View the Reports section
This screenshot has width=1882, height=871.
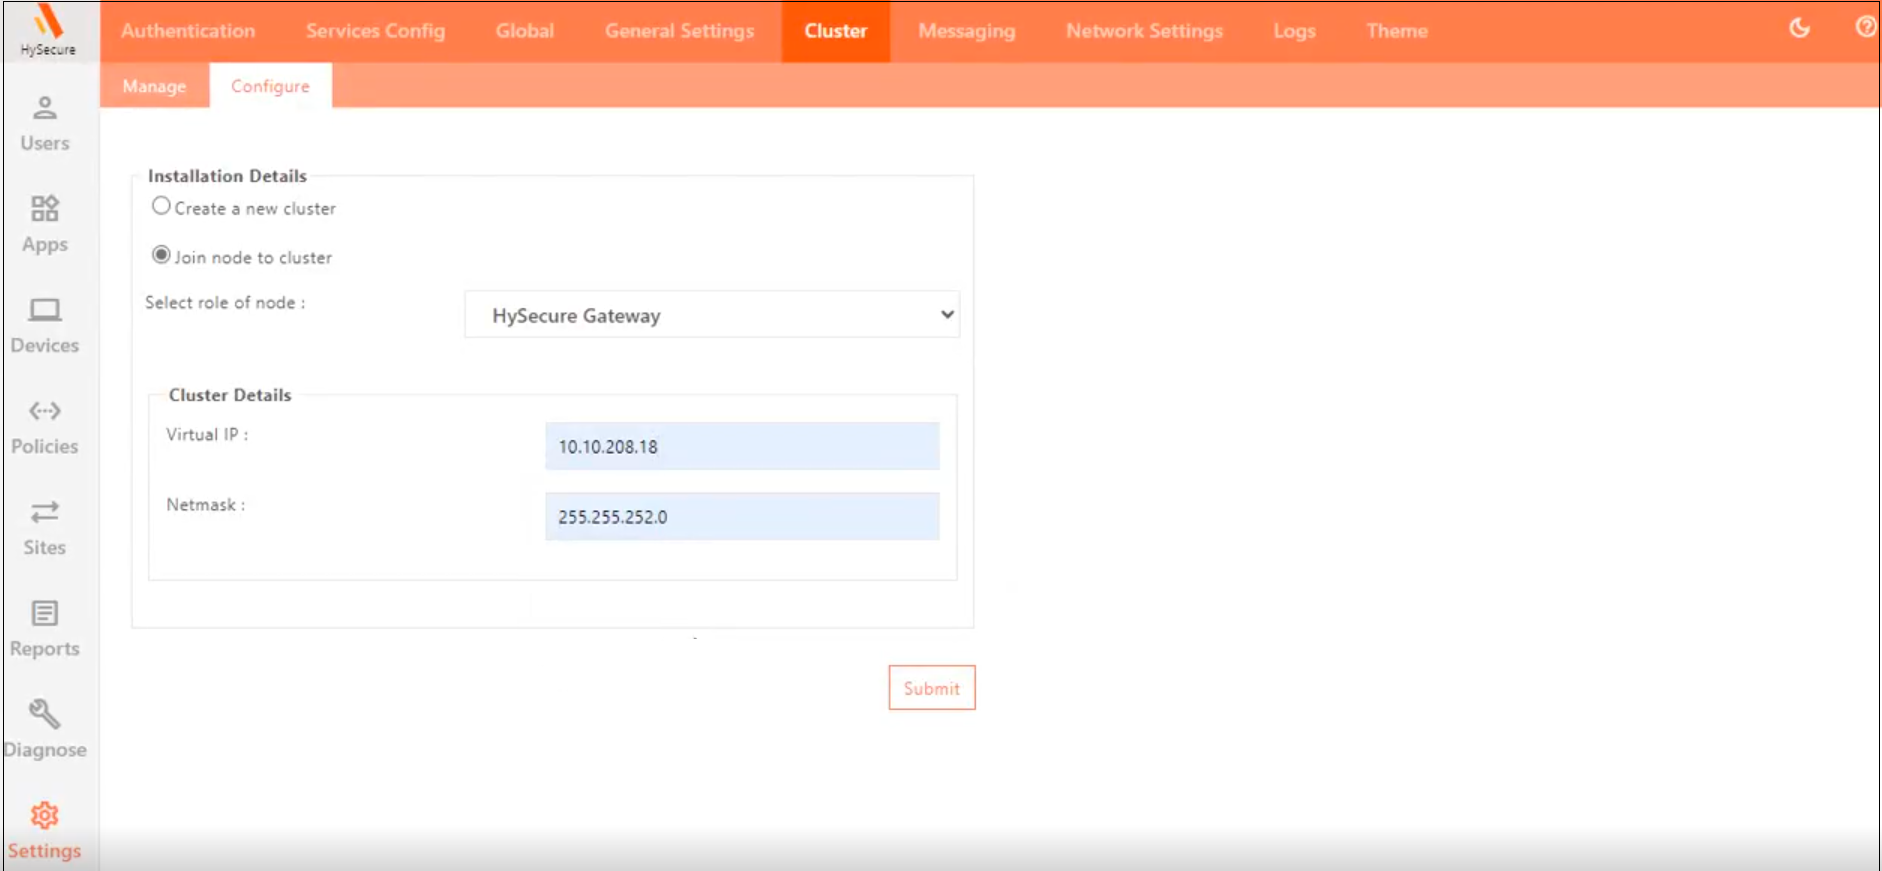pos(45,613)
